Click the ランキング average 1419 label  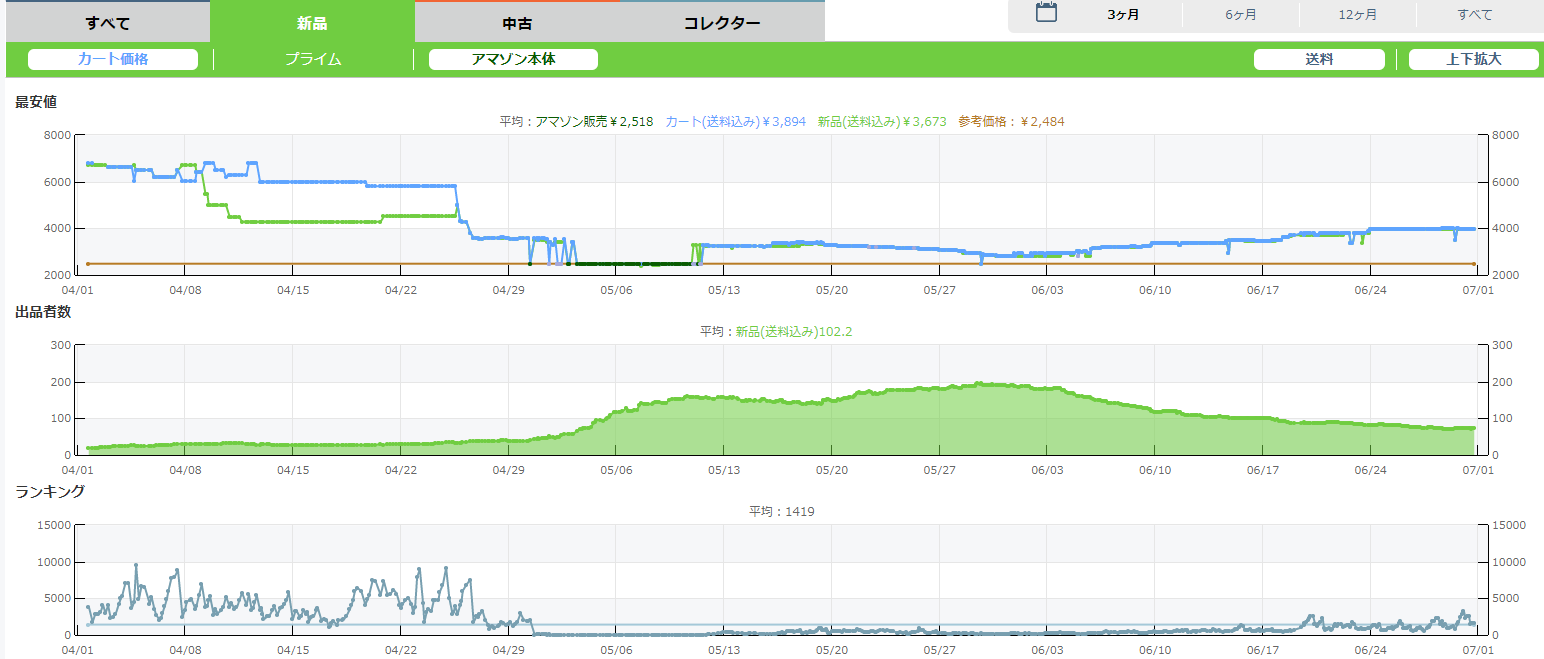tap(781, 512)
